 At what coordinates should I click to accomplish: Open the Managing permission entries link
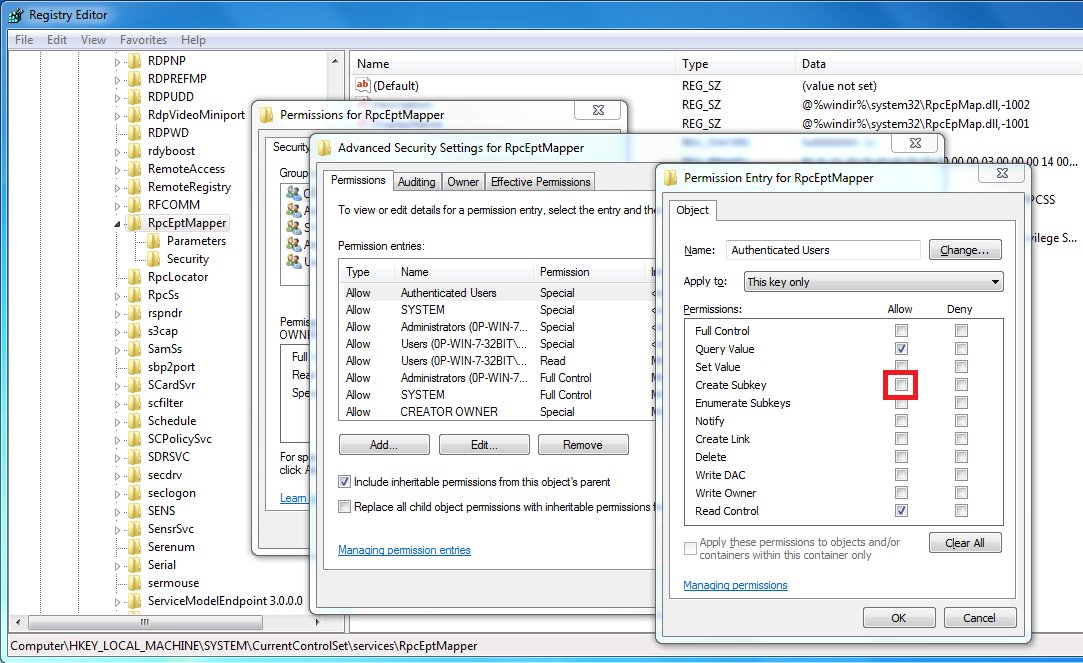pos(404,550)
